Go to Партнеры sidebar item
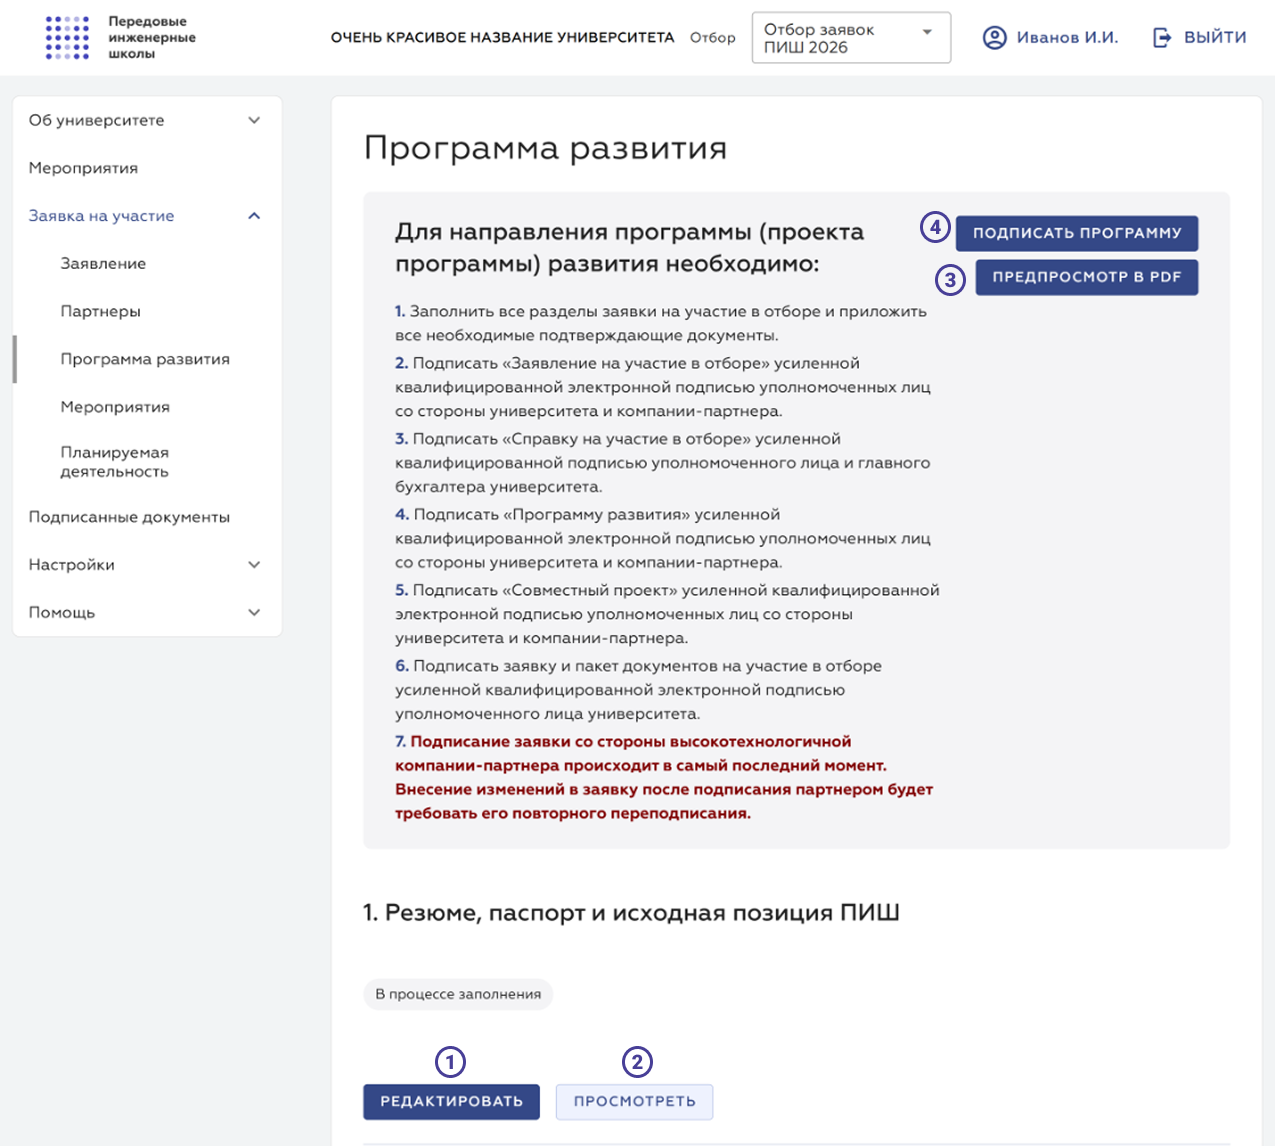 [x=100, y=311]
